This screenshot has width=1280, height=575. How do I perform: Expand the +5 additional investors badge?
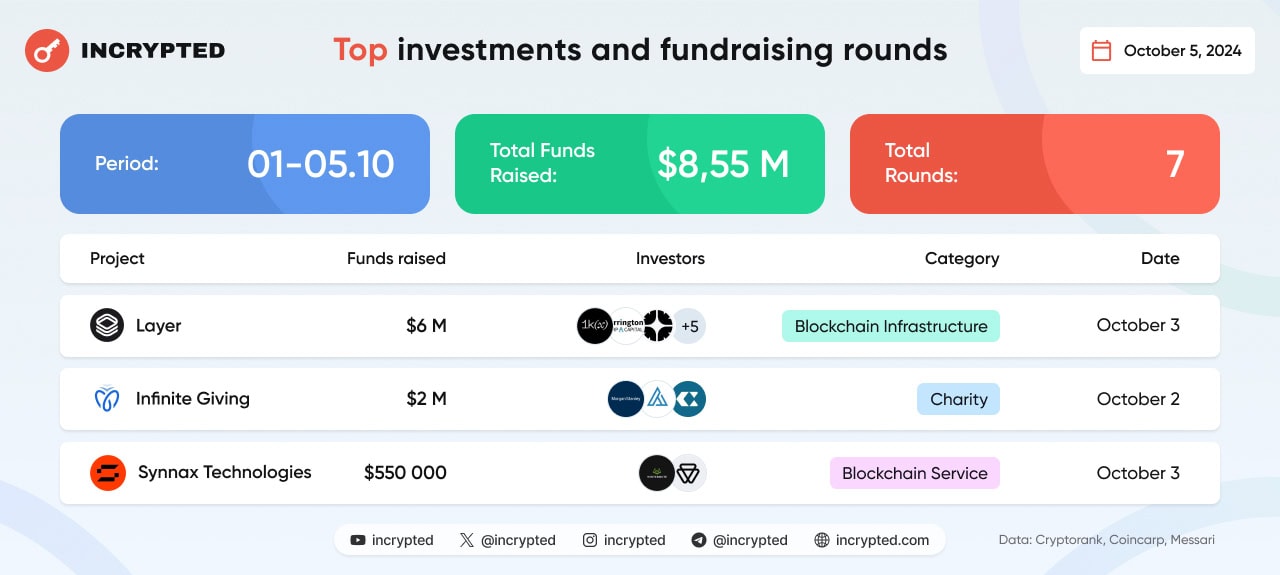[689, 326]
